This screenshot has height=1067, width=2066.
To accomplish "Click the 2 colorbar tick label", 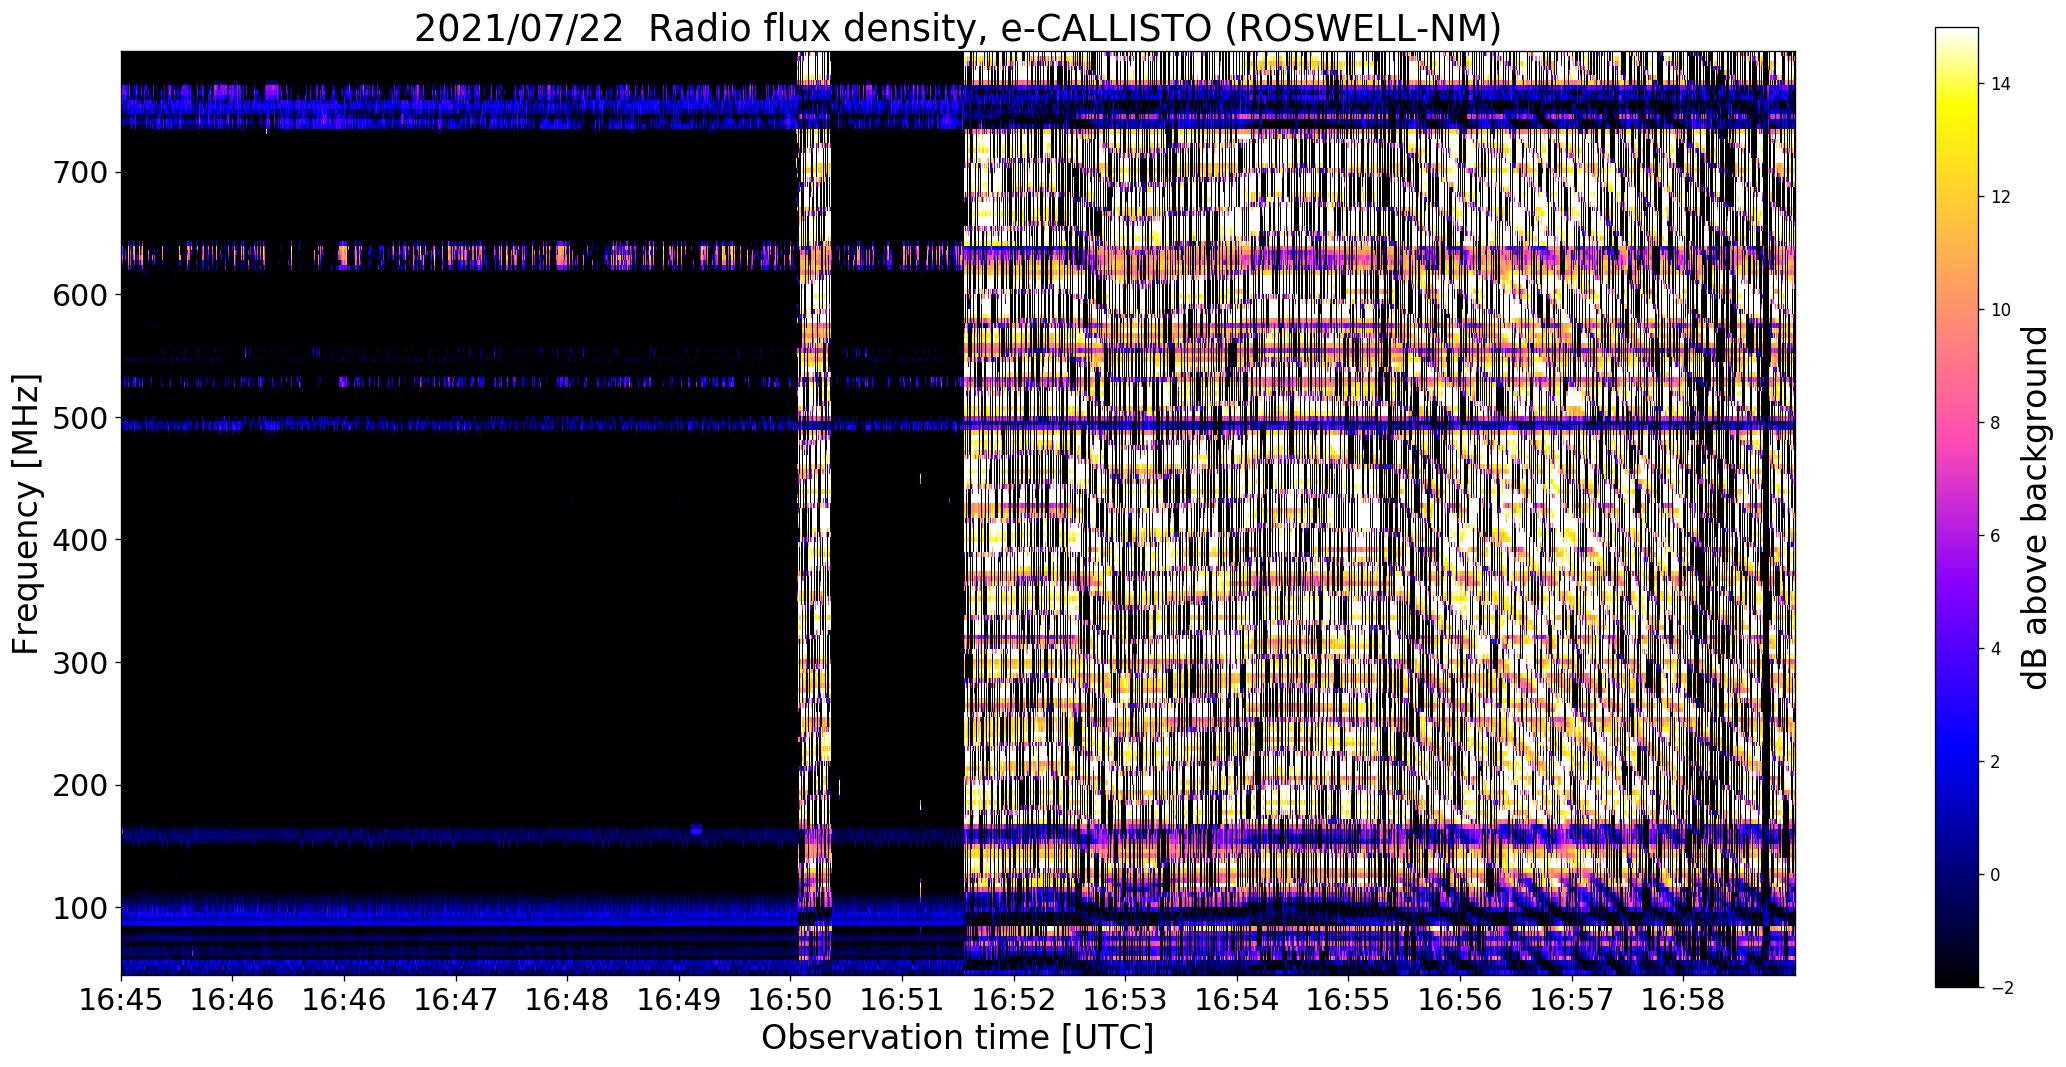I will 1996,762.
